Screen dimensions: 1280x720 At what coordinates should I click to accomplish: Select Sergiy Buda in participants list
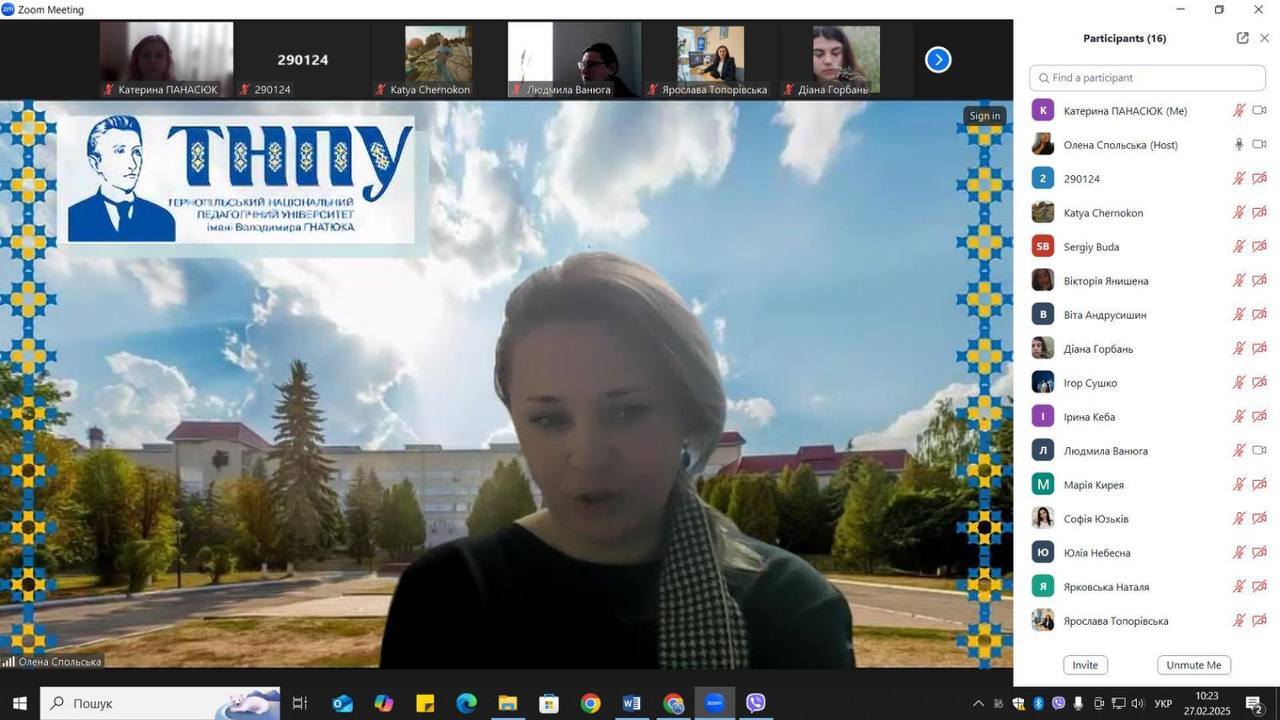[1091, 247]
